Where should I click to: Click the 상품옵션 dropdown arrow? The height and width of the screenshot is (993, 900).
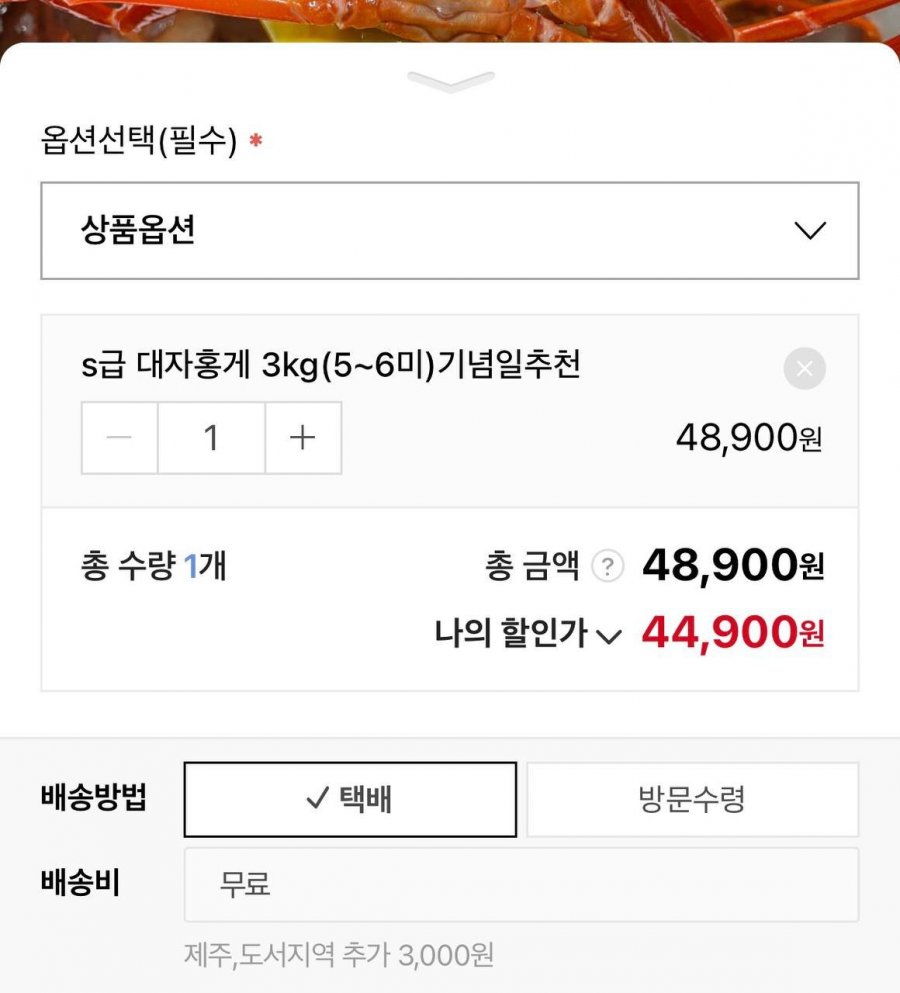pyautogui.click(x=809, y=231)
